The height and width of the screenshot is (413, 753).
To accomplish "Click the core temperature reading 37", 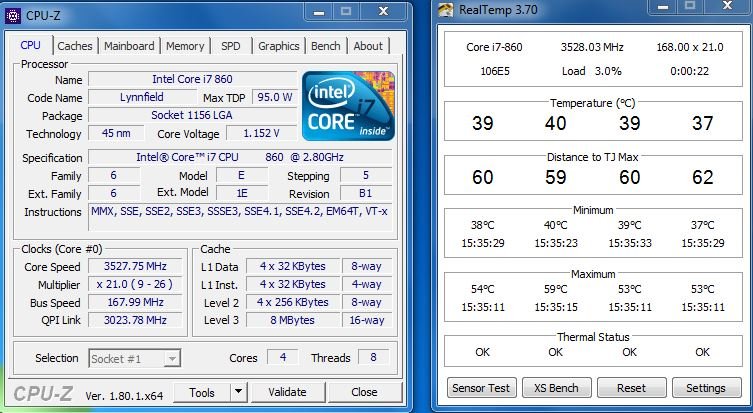I will pyautogui.click(x=703, y=123).
